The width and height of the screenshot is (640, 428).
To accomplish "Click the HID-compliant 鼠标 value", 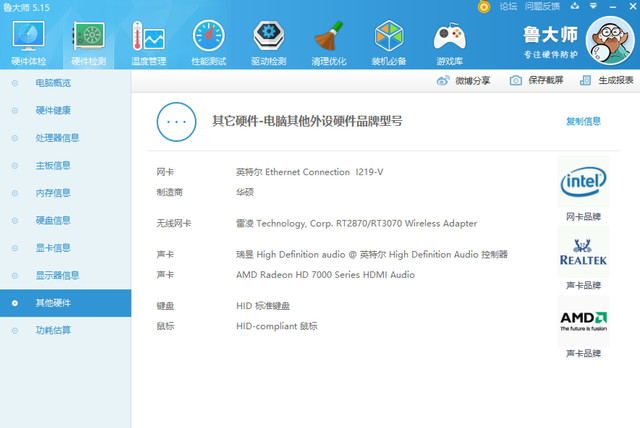I will (x=277, y=326).
